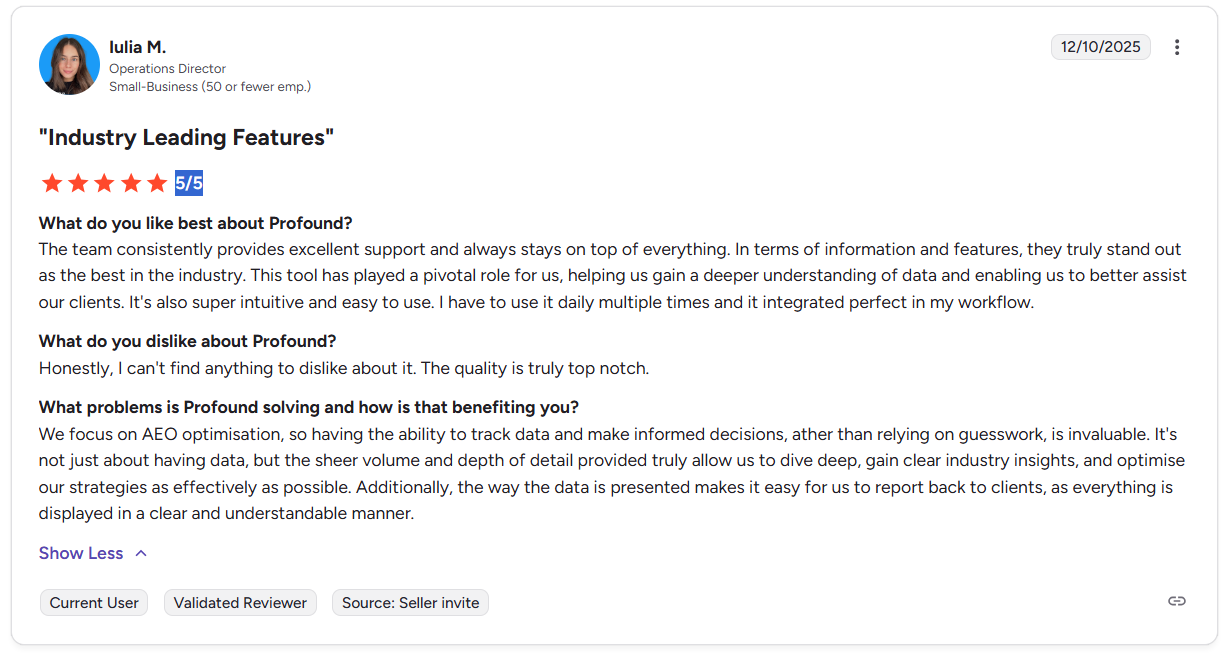Viewport: 1227px width, 654px height.
Task: Click the "Source: Seller invite" badge
Action: point(410,602)
